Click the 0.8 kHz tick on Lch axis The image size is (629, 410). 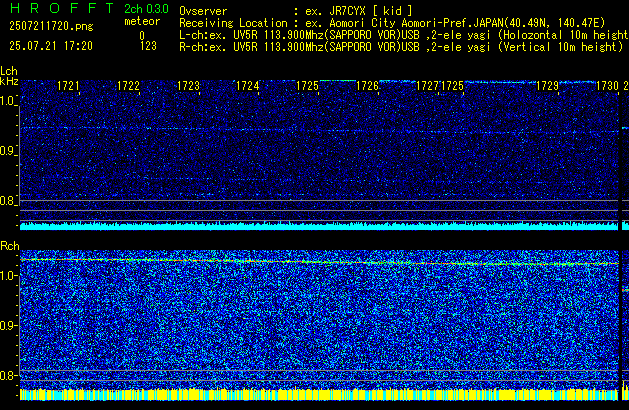click(8, 201)
